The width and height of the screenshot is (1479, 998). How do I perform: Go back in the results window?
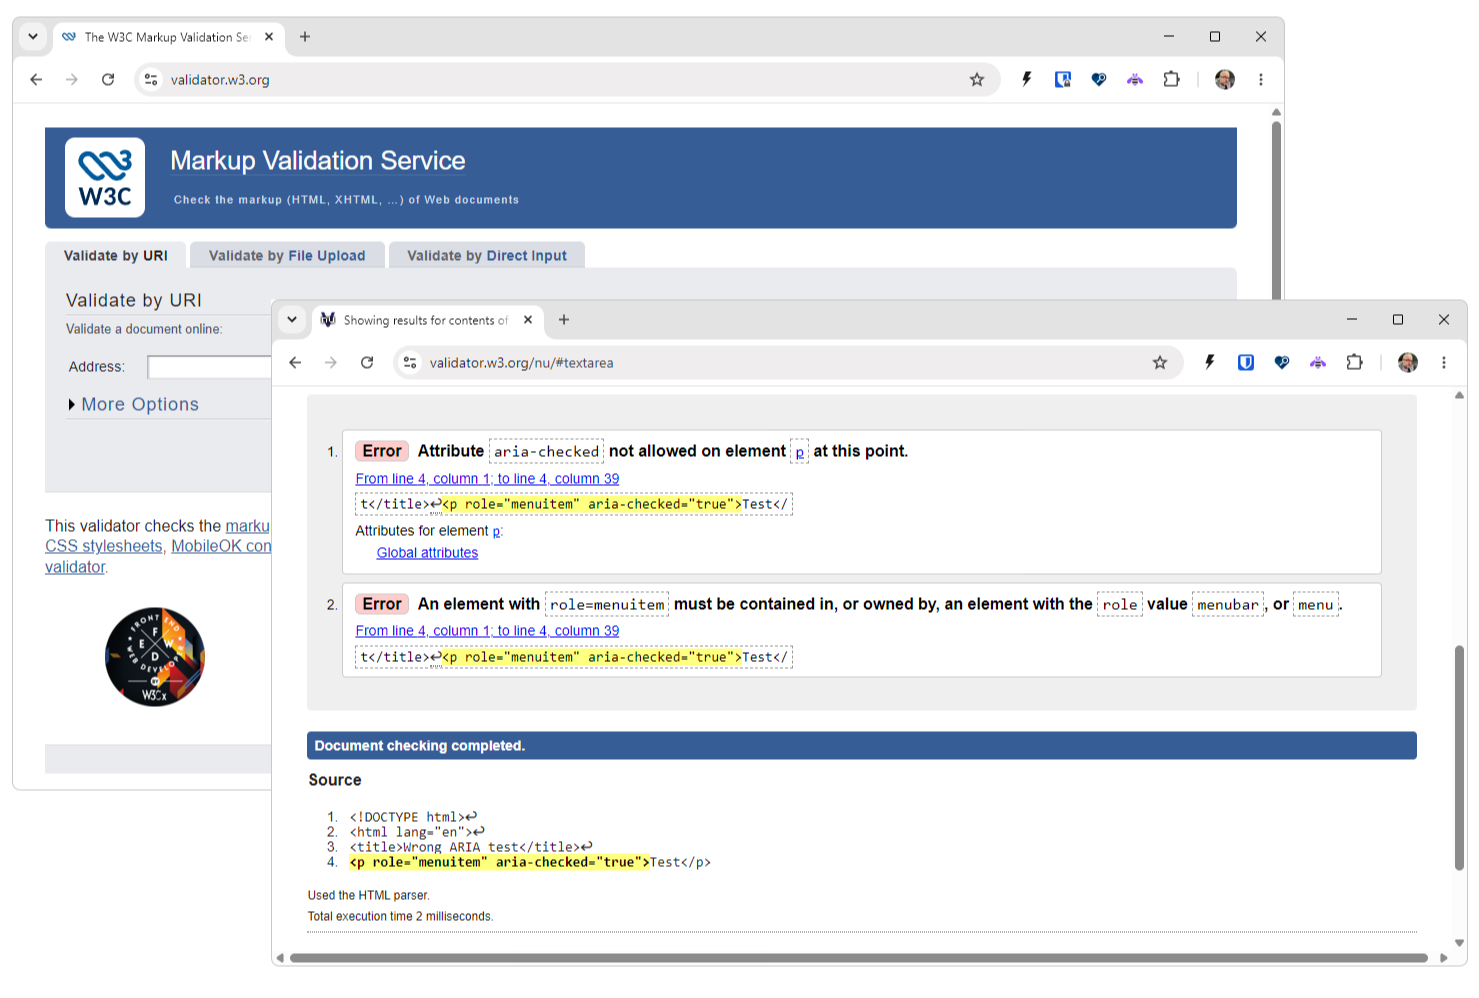(295, 363)
